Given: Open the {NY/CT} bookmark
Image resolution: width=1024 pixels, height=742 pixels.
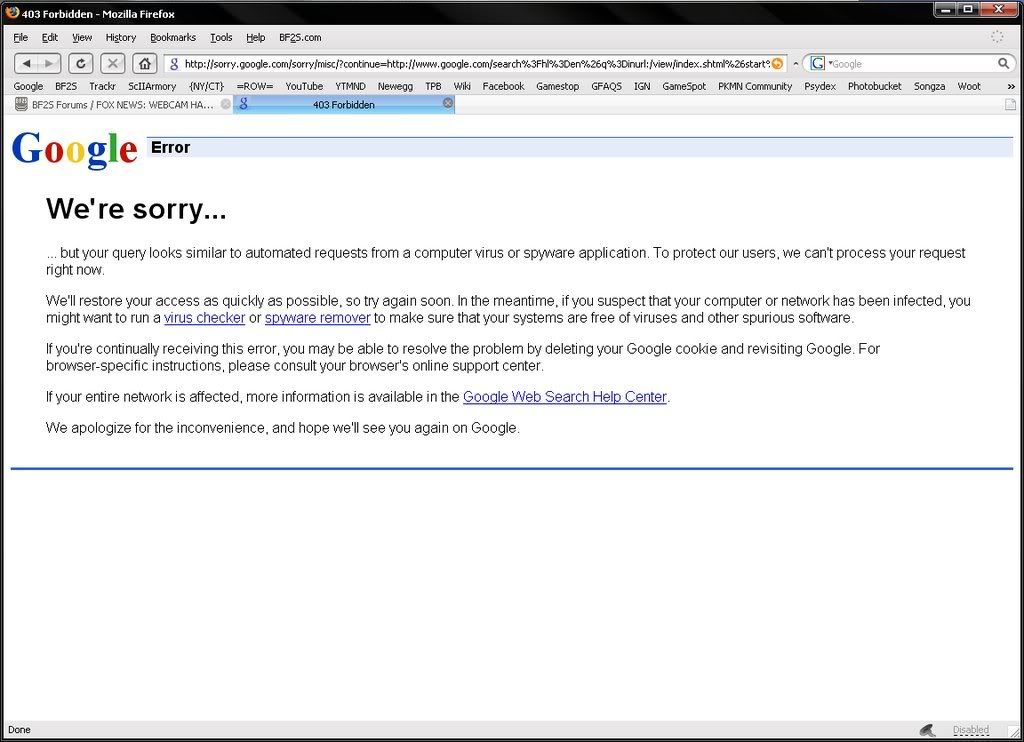Looking at the screenshot, I should tap(206, 86).
